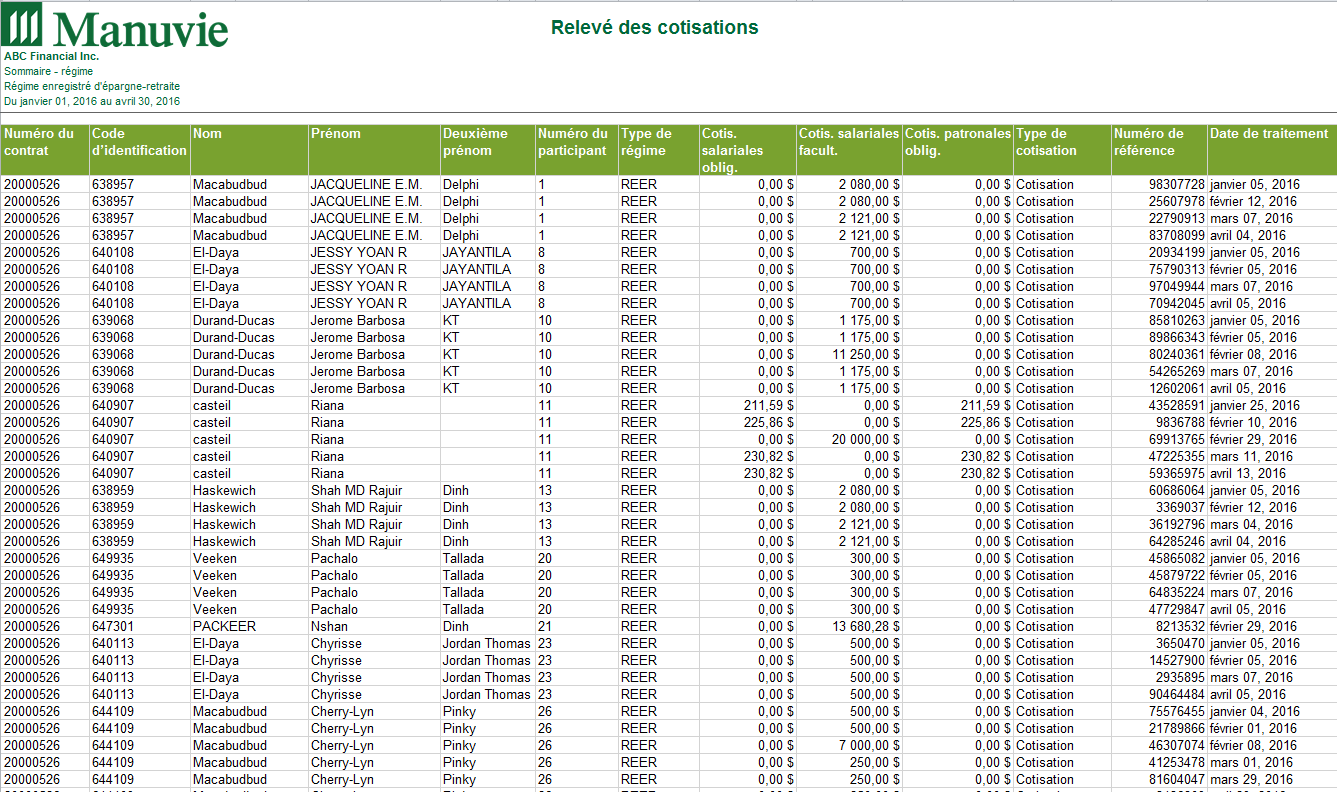Click the 'ABC Financial Inc.' company text
Image resolution: width=1337 pixels, height=792 pixels.
click(51, 57)
